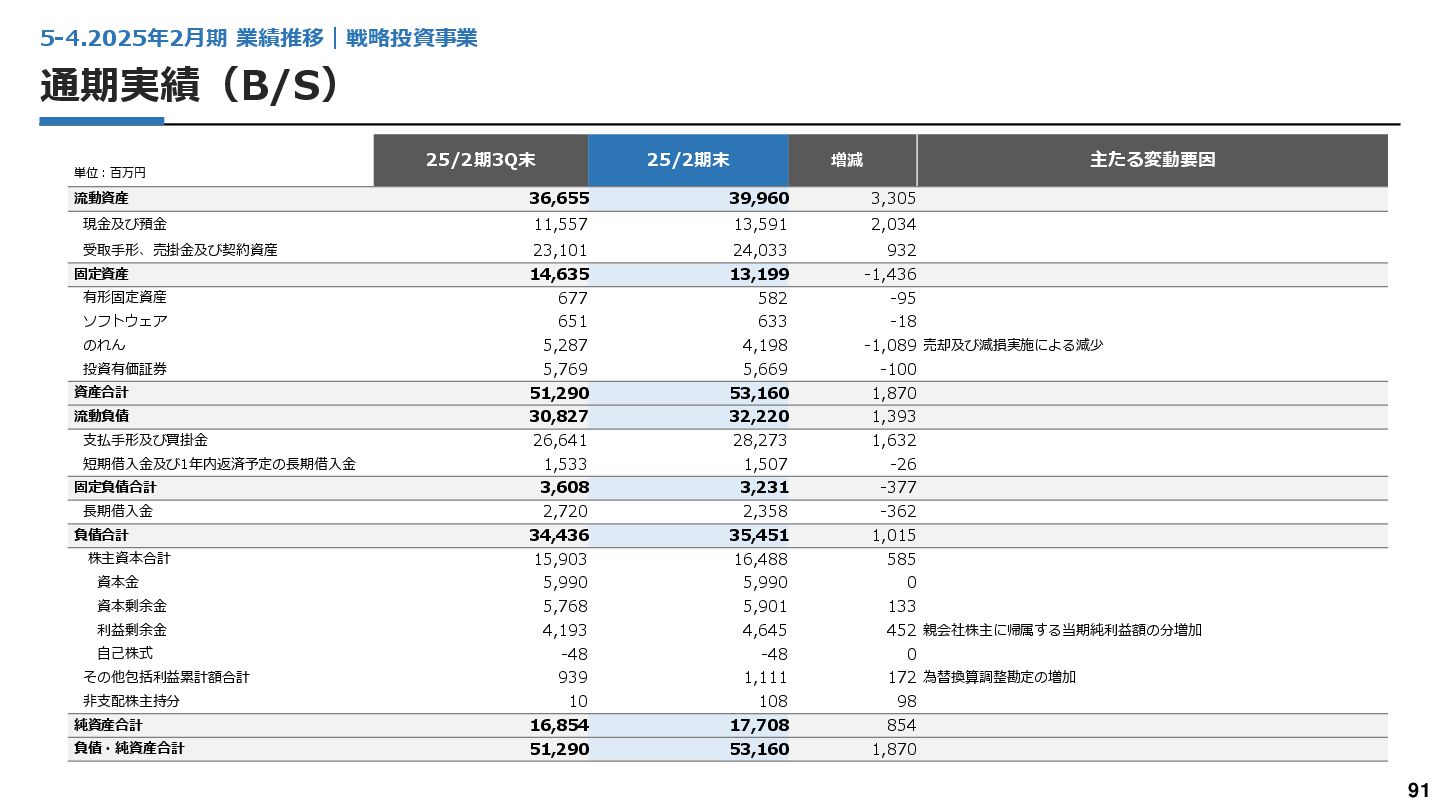Select the section heading 5-4.2025年2月期 業績推移｜戦略投資事業

click(x=258, y=38)
